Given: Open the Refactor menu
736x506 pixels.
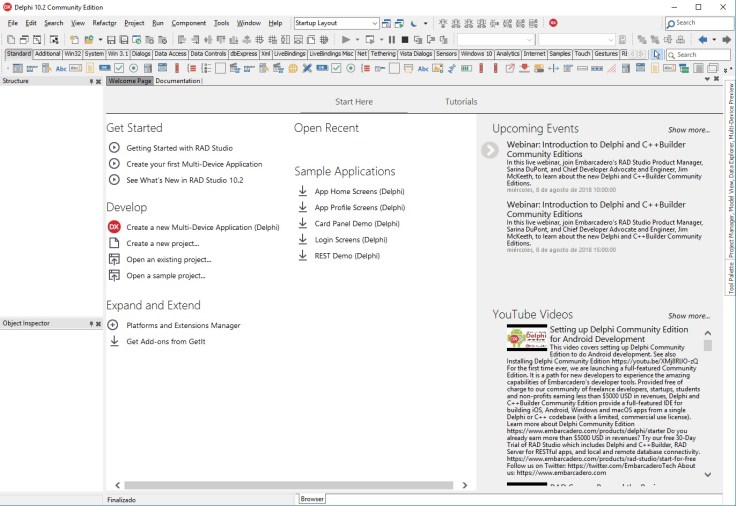Looking at the screenshot, I should click(x=104, y=22).
